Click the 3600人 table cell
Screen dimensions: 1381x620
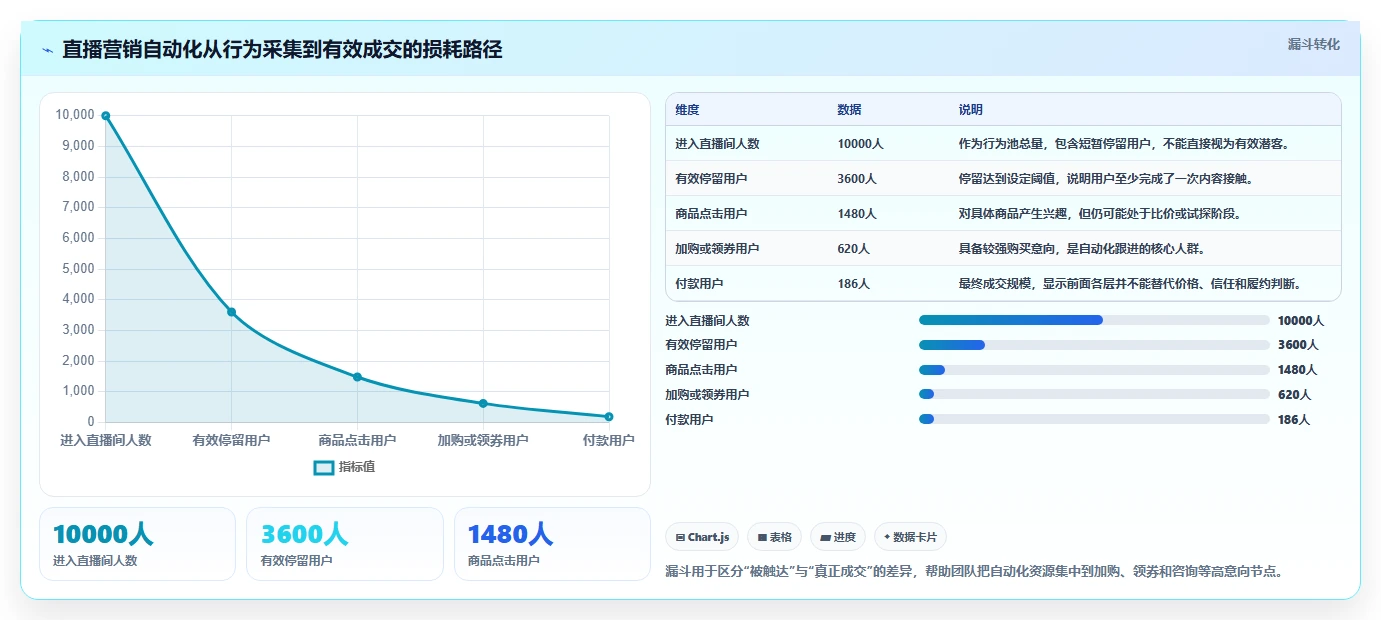pyautogui.click(x=857, y=179)
